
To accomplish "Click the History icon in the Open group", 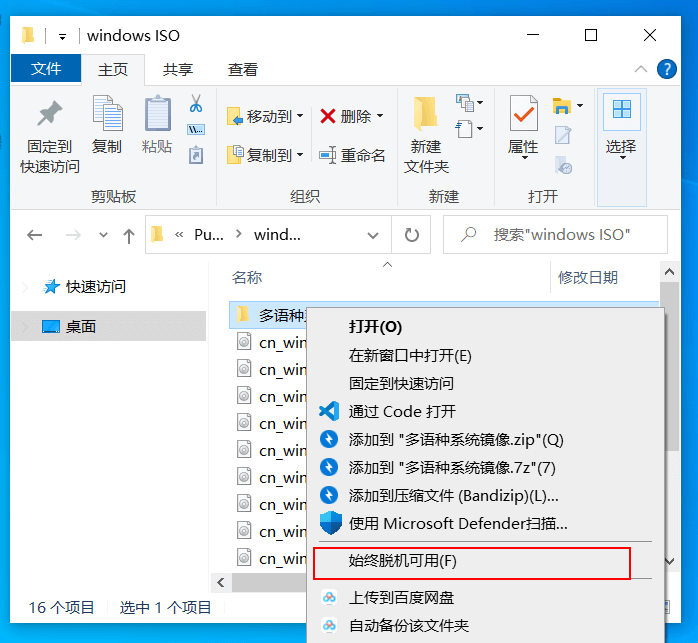I will click(563, 164).
